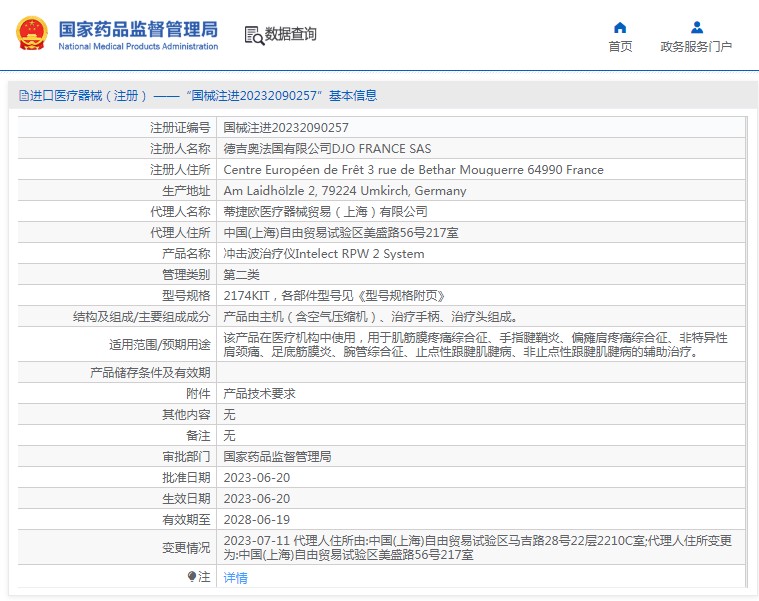Select registration number 国械注进20232090257 in table
Viewport: 759px width, 601px height.
[x=286, y=128]
